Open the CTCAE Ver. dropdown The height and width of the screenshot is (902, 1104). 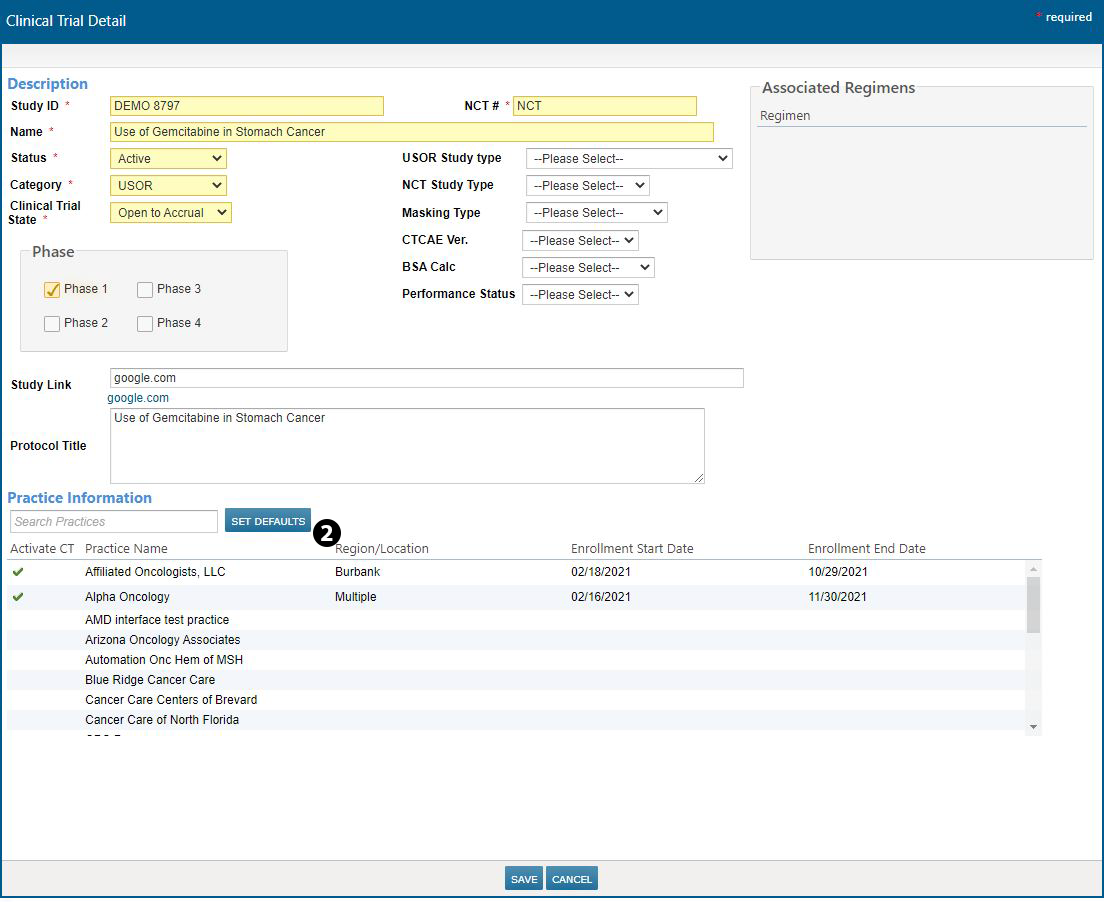[580, 241]
